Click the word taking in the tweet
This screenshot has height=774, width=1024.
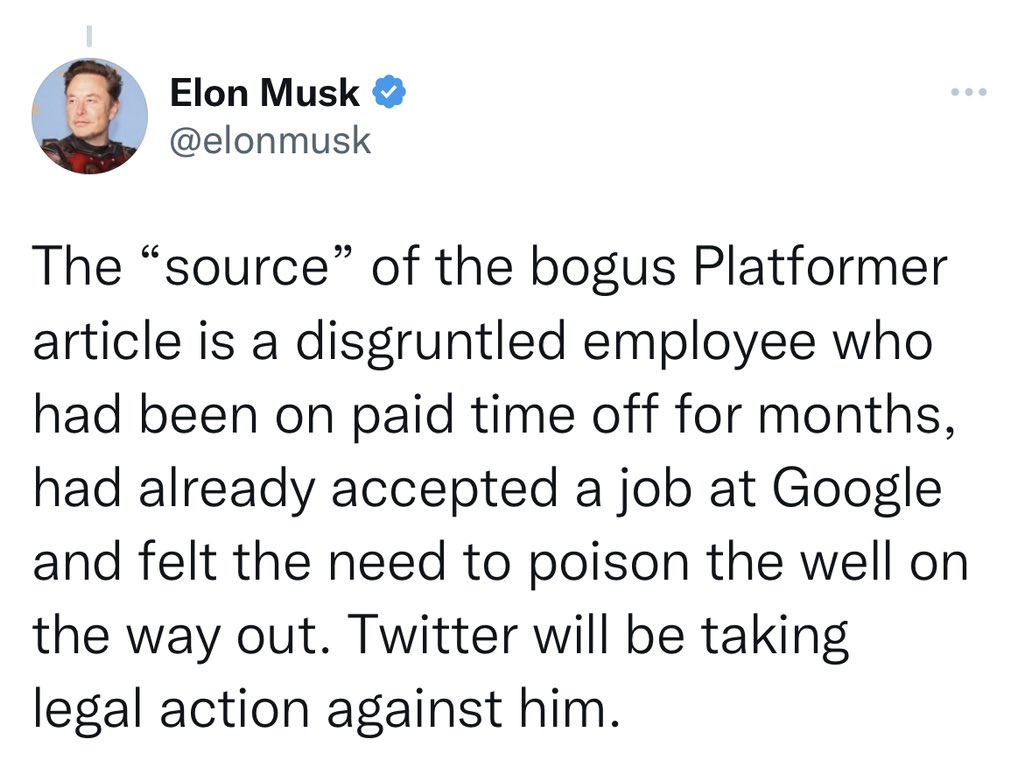[x=775, y=637]
